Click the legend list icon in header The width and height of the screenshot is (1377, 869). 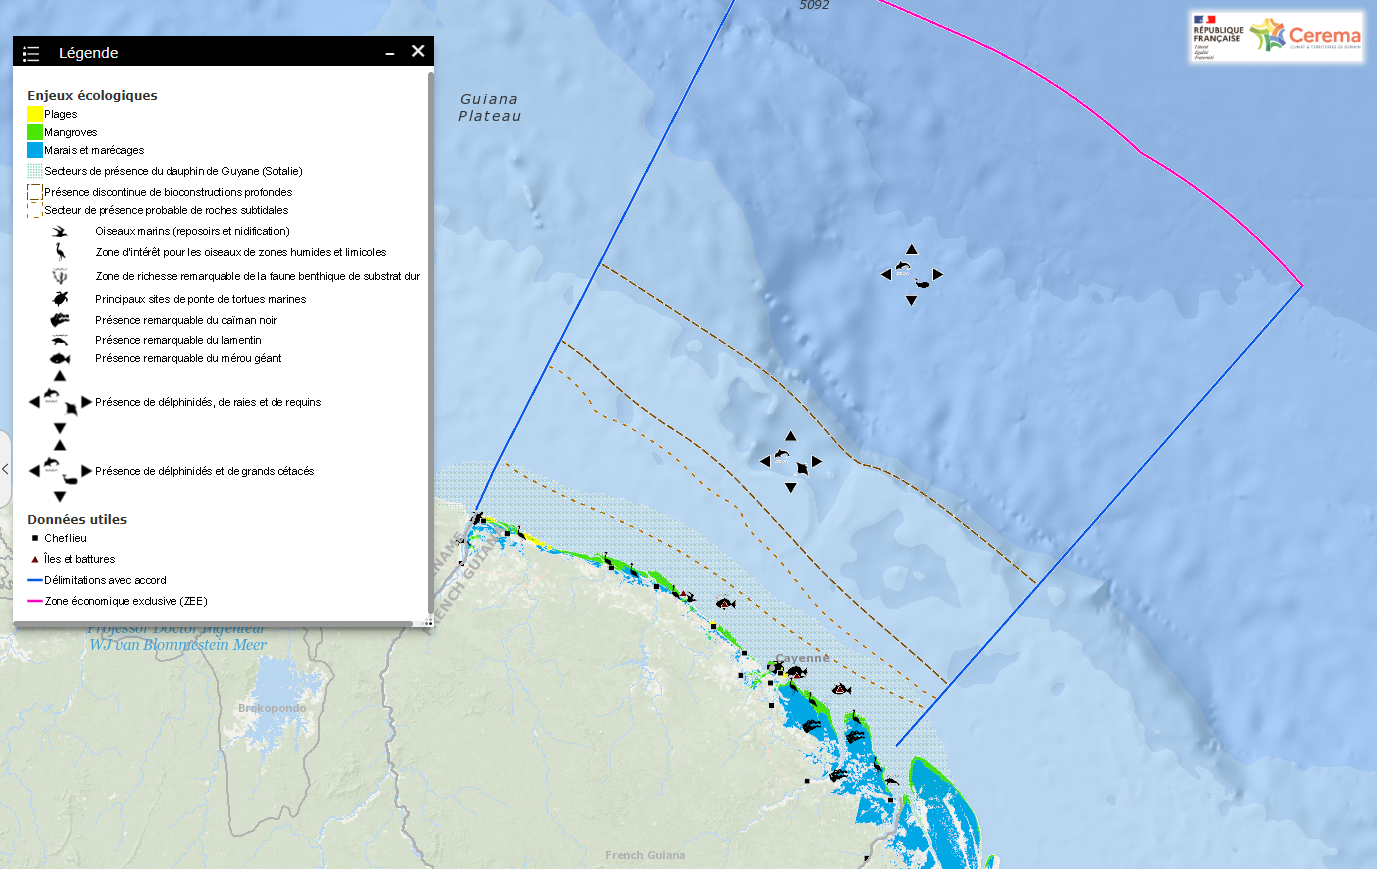[31, 53]
